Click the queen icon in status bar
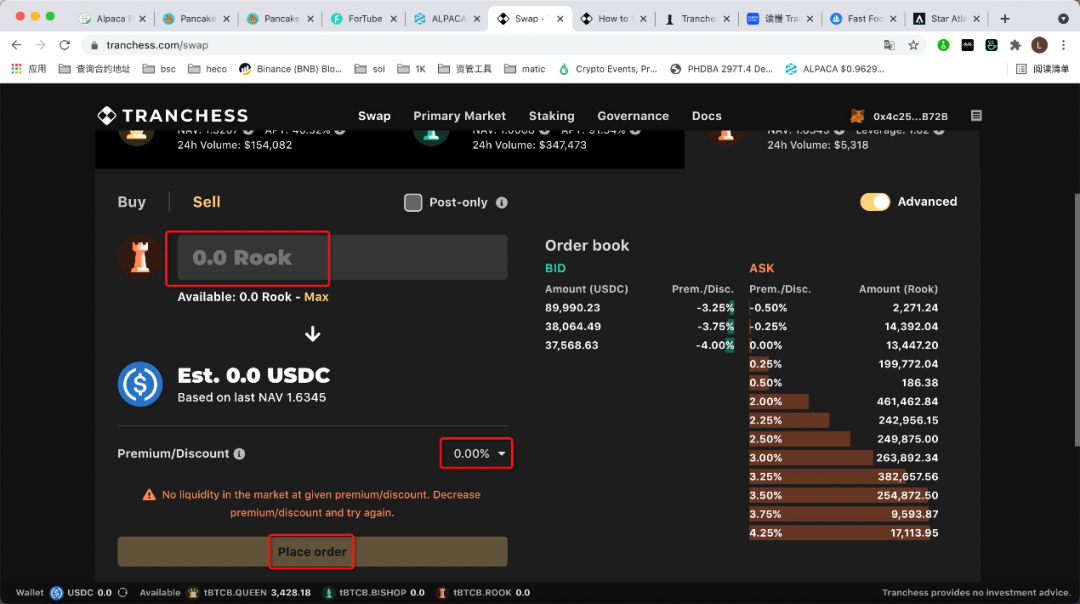 (193, 592)
